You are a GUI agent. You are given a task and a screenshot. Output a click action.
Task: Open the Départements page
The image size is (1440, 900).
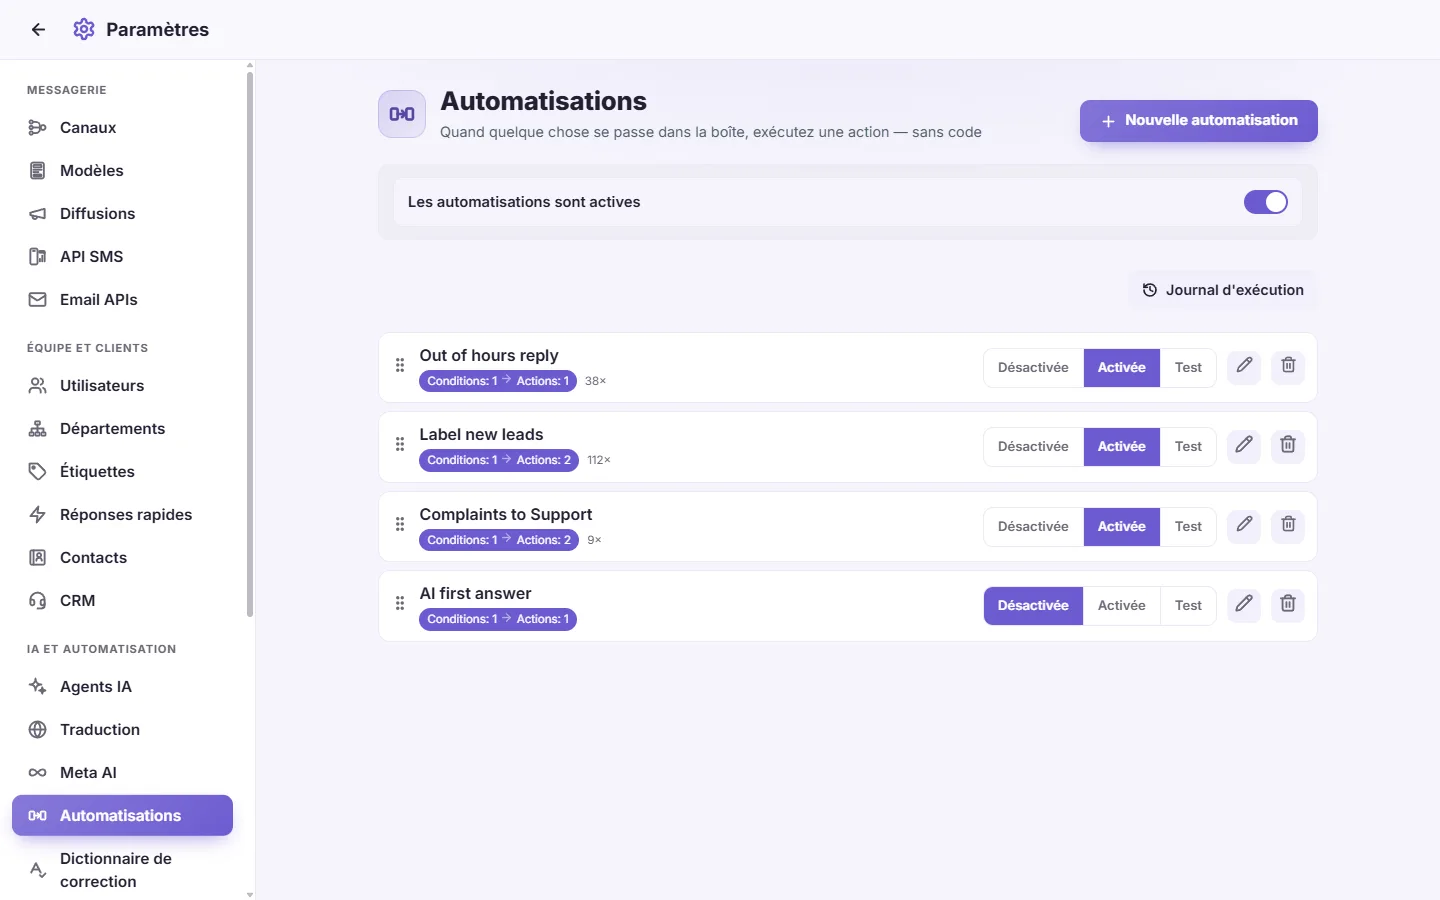coord(122,429)
